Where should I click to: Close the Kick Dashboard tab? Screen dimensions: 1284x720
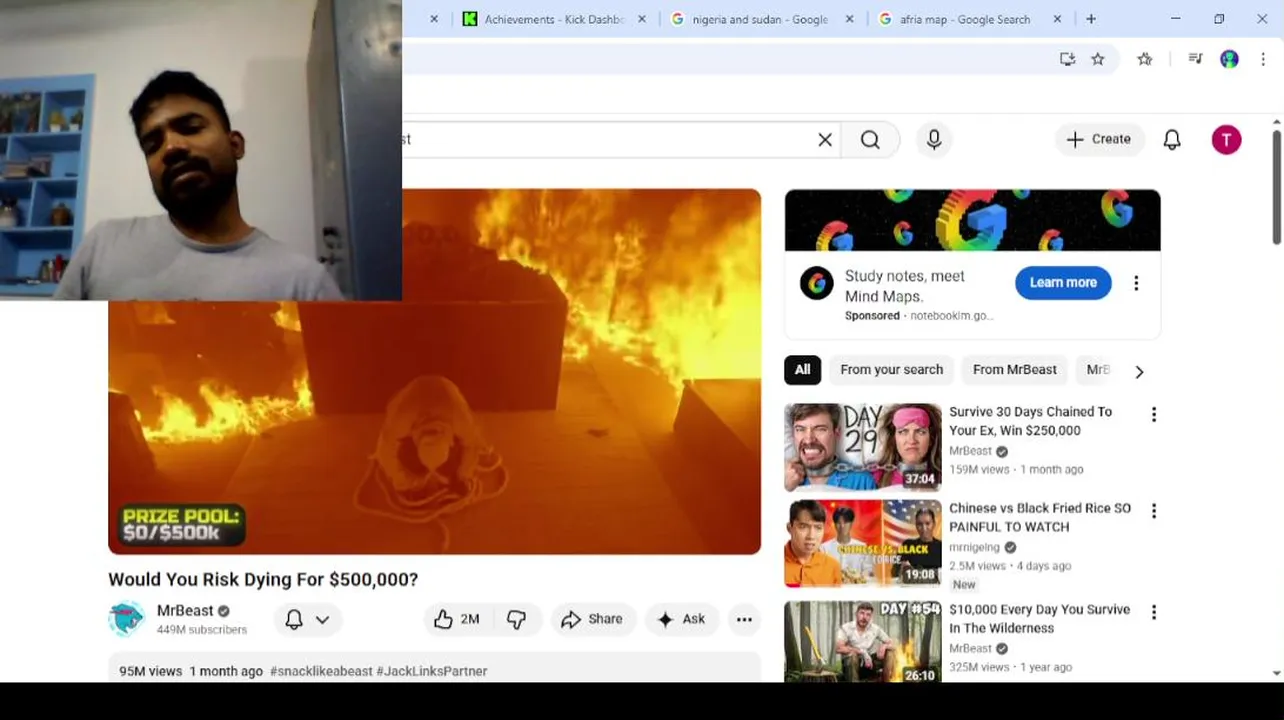(x=642, y=19)
